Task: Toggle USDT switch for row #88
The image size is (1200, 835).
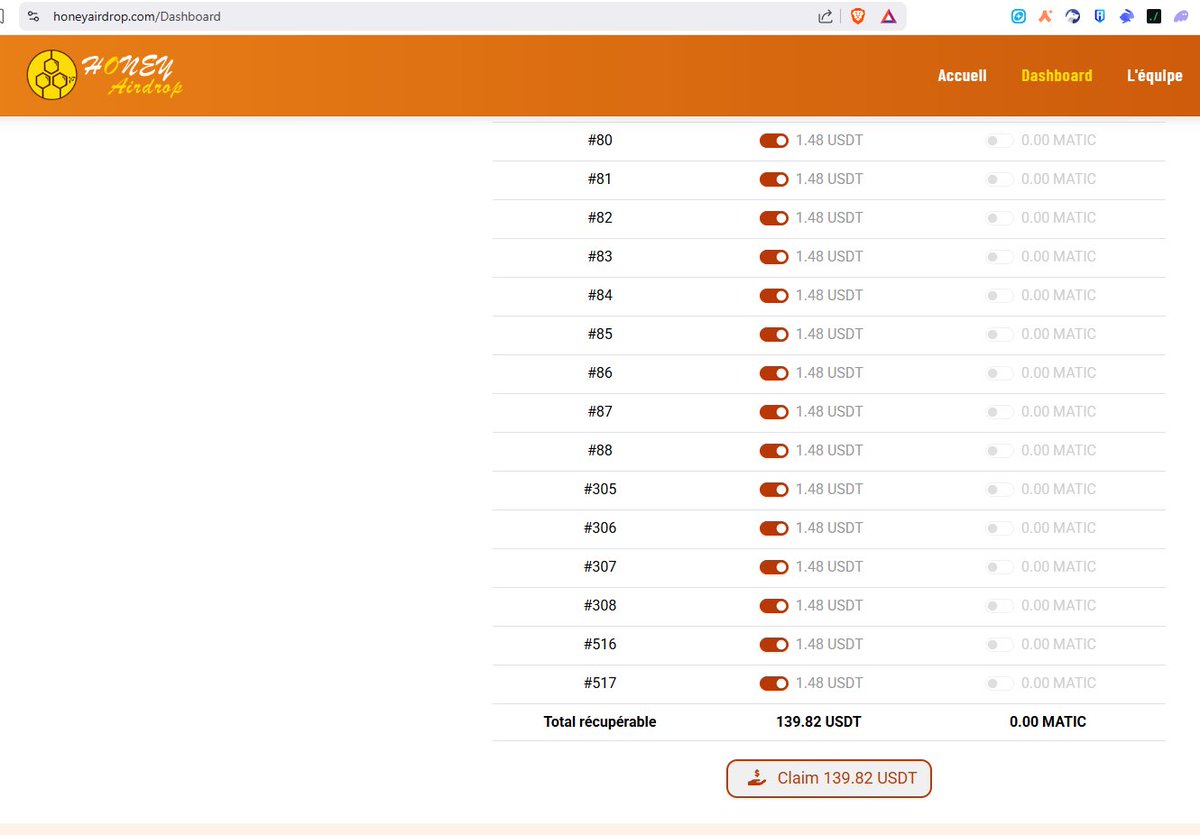Action: click(x=774, y=451)
